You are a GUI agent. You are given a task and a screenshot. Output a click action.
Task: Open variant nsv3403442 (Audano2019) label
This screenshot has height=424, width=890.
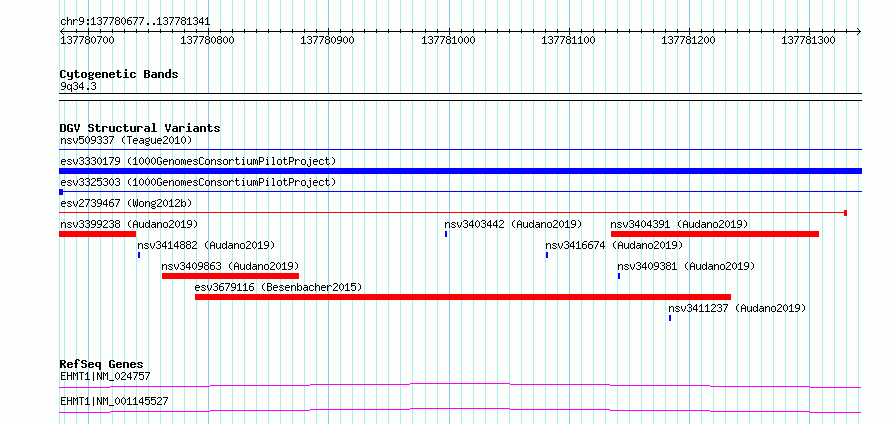pyautogui.click(x=513, y=224)
